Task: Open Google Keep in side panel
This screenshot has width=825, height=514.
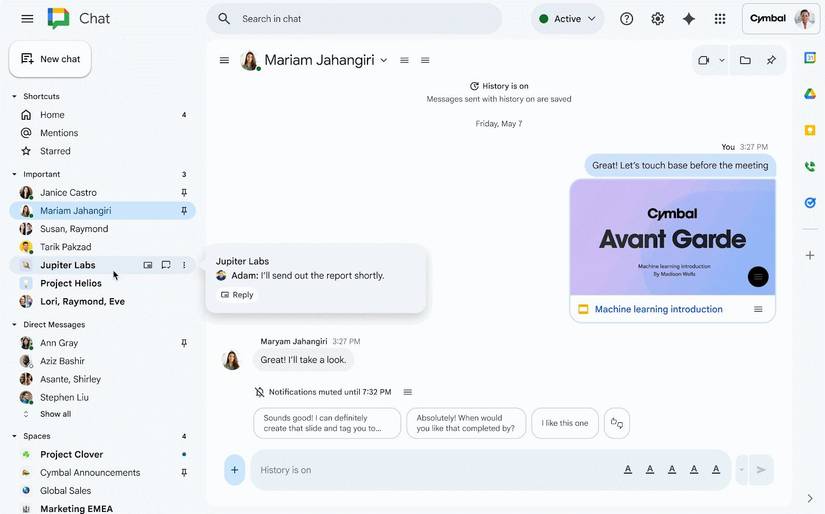Action: tap(810, 130)
